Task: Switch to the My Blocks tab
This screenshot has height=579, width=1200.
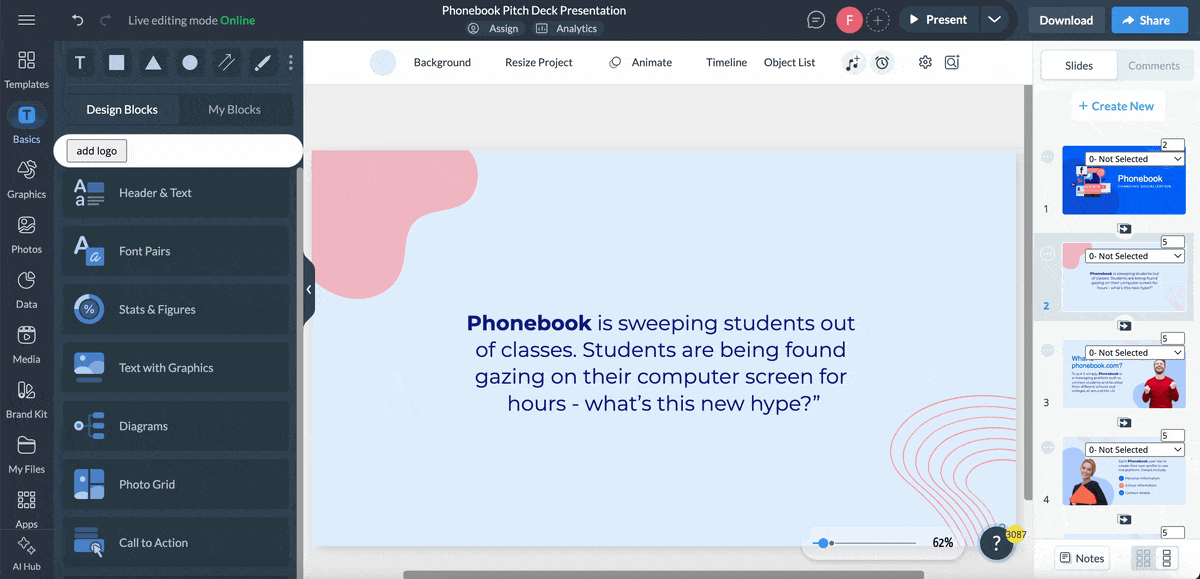Action: (x=237, y=109)
